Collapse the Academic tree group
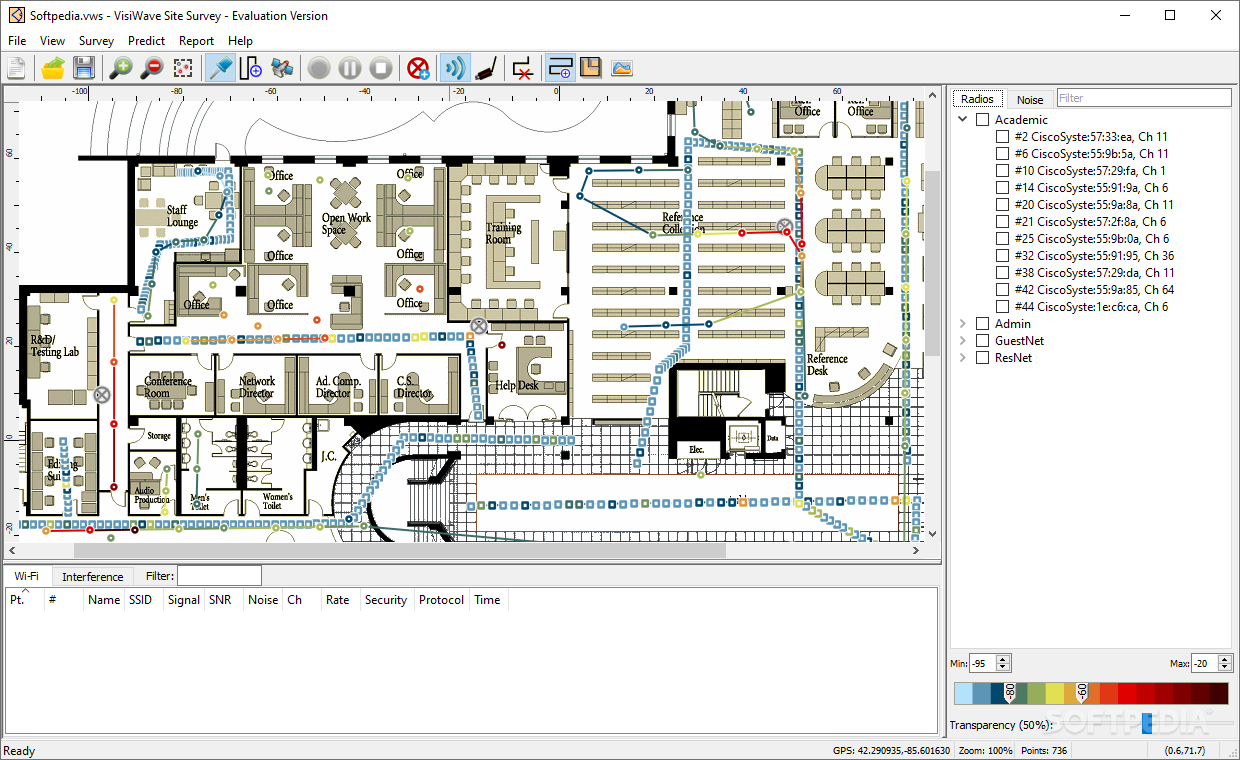The image size is (1240, 760). click(963, 120)
